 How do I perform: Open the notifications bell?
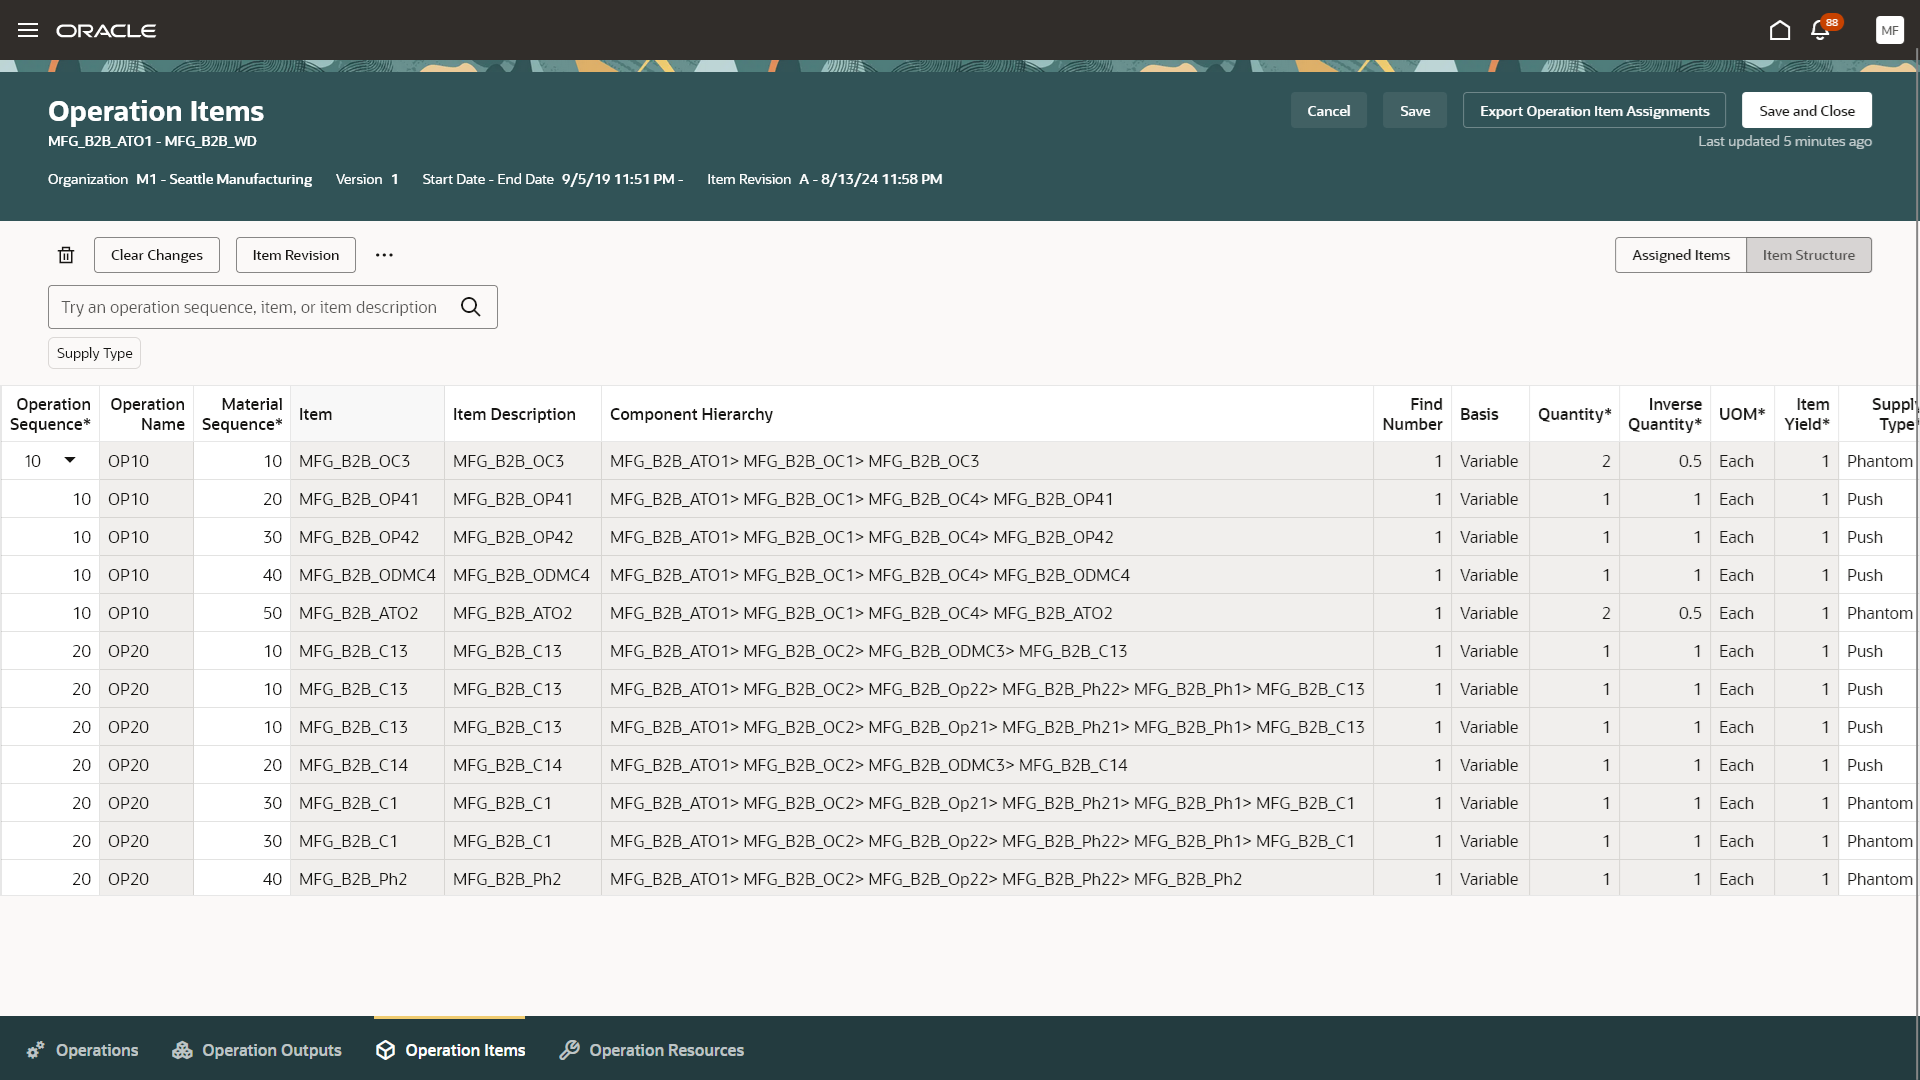point(1820,30)
